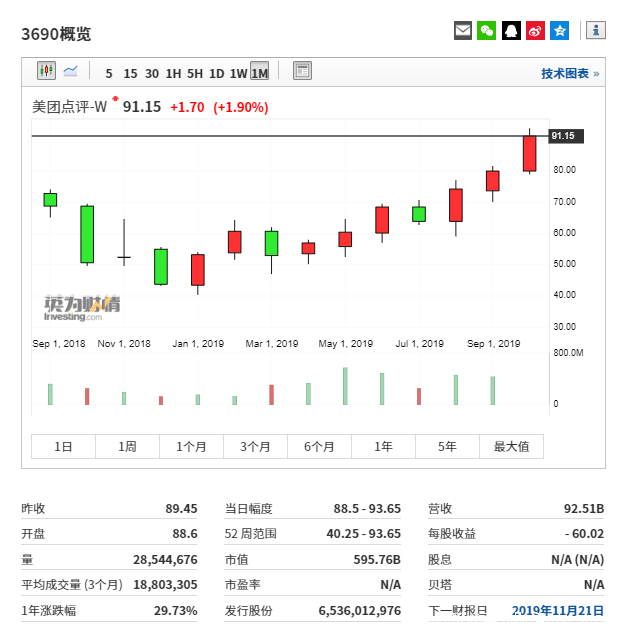Choose the 1周 time range tab
624x642 pixels.
click(x=127, y=446)
